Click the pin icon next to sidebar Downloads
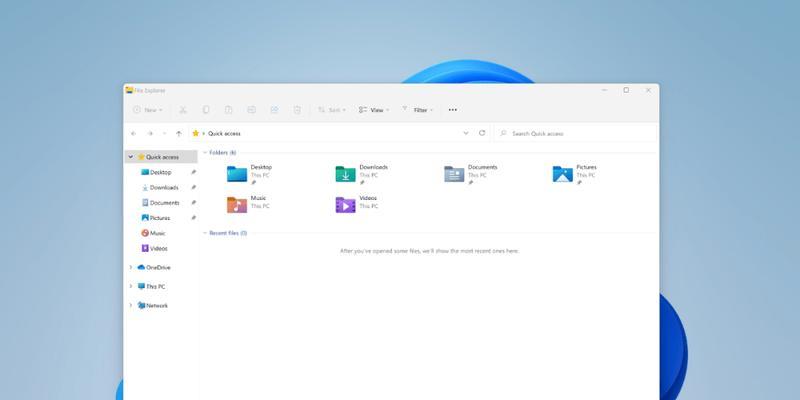This screenshot has height=400, width=800. [193, 188]
